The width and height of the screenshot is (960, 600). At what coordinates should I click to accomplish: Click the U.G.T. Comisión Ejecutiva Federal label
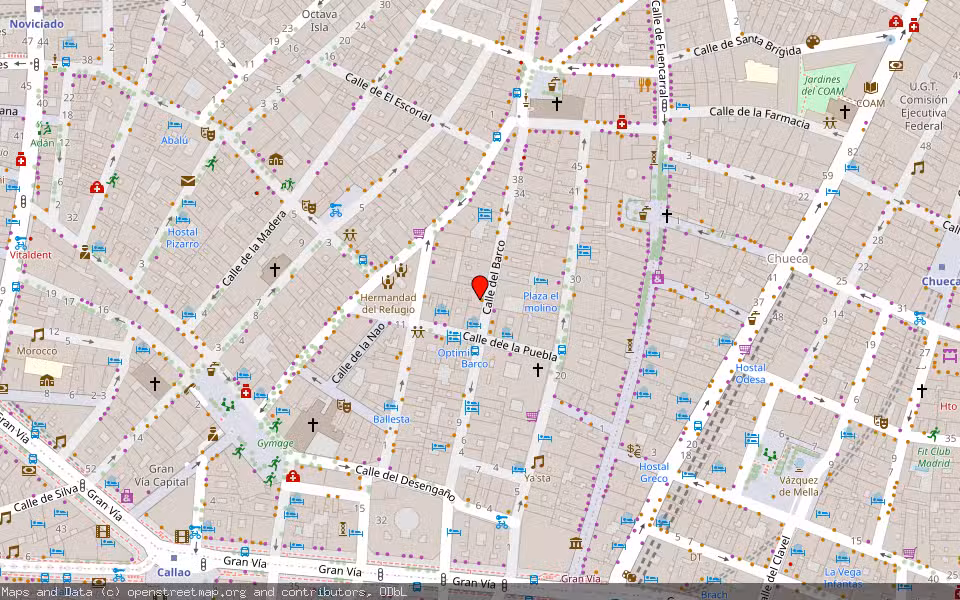coord(923,106)
